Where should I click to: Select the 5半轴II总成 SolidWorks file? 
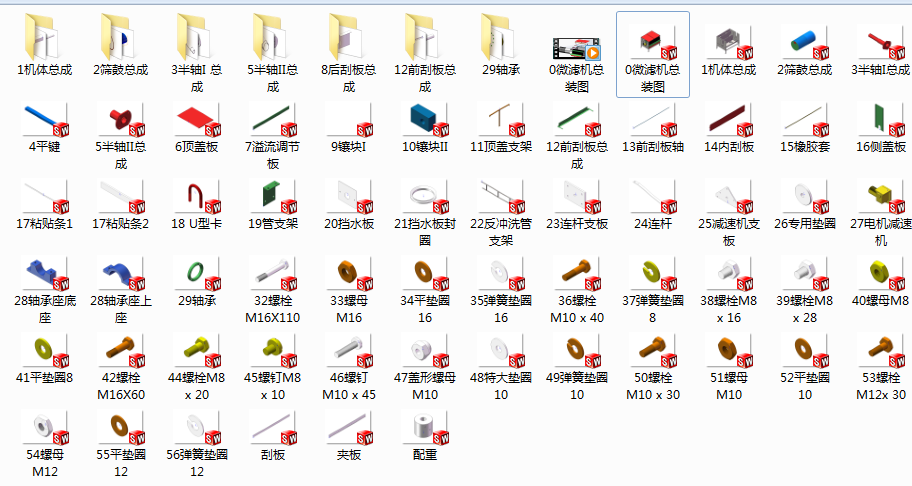pos(121,136)
